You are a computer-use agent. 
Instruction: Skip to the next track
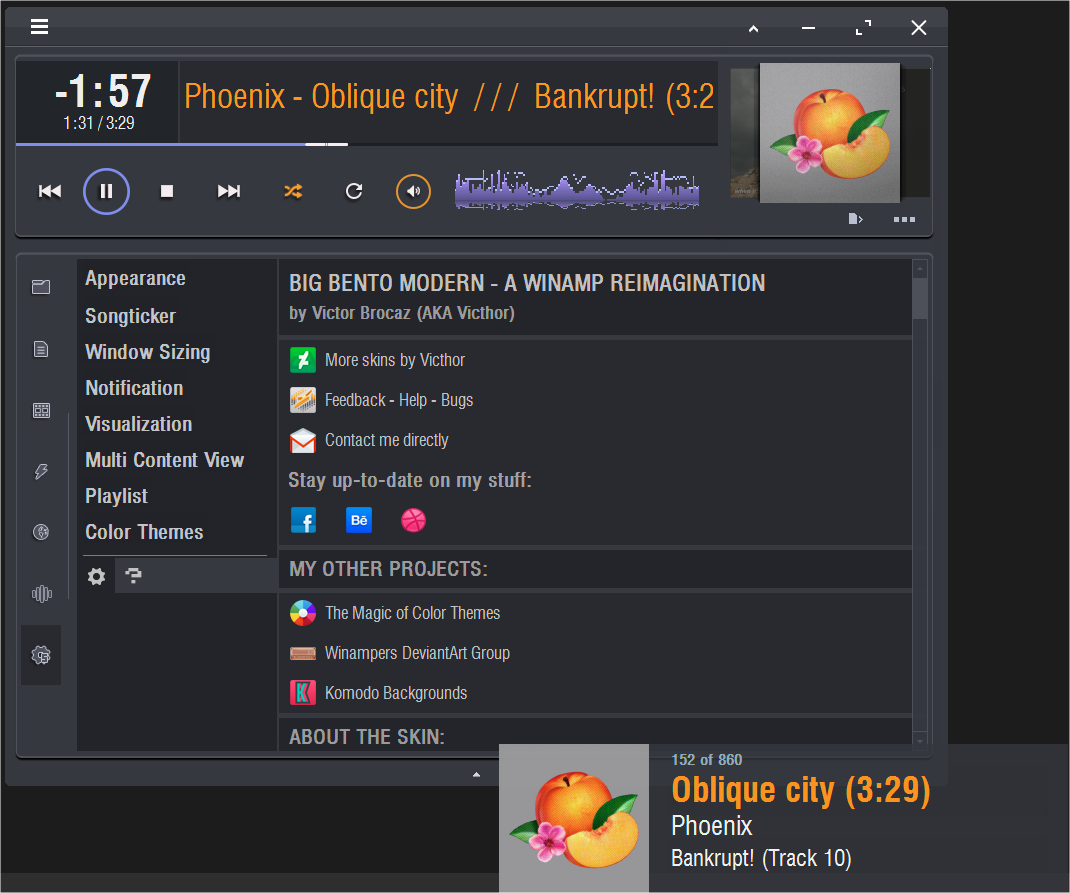pyautogui.click(x=229, y=191)
